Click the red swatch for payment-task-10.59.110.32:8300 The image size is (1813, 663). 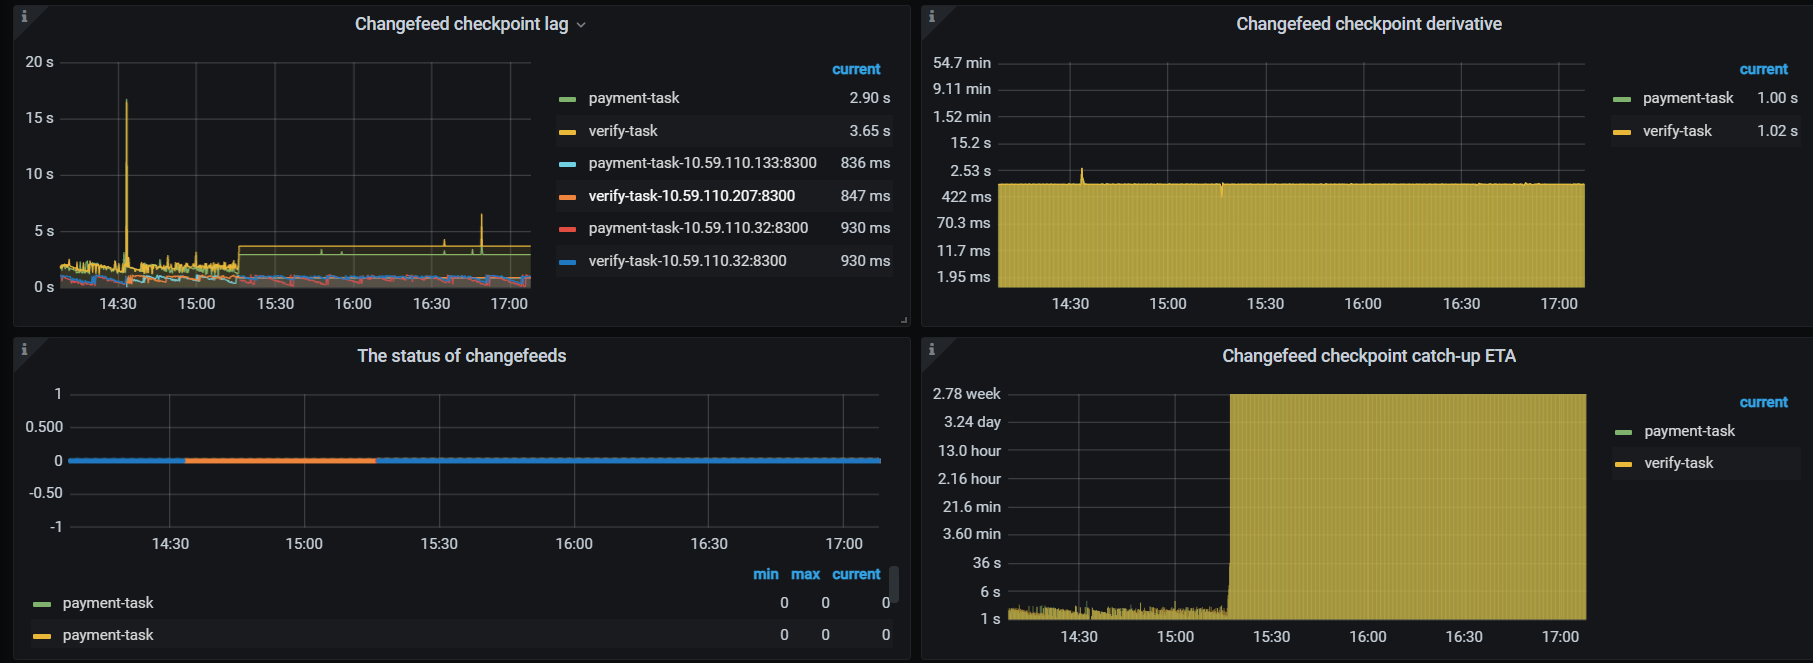567,229
